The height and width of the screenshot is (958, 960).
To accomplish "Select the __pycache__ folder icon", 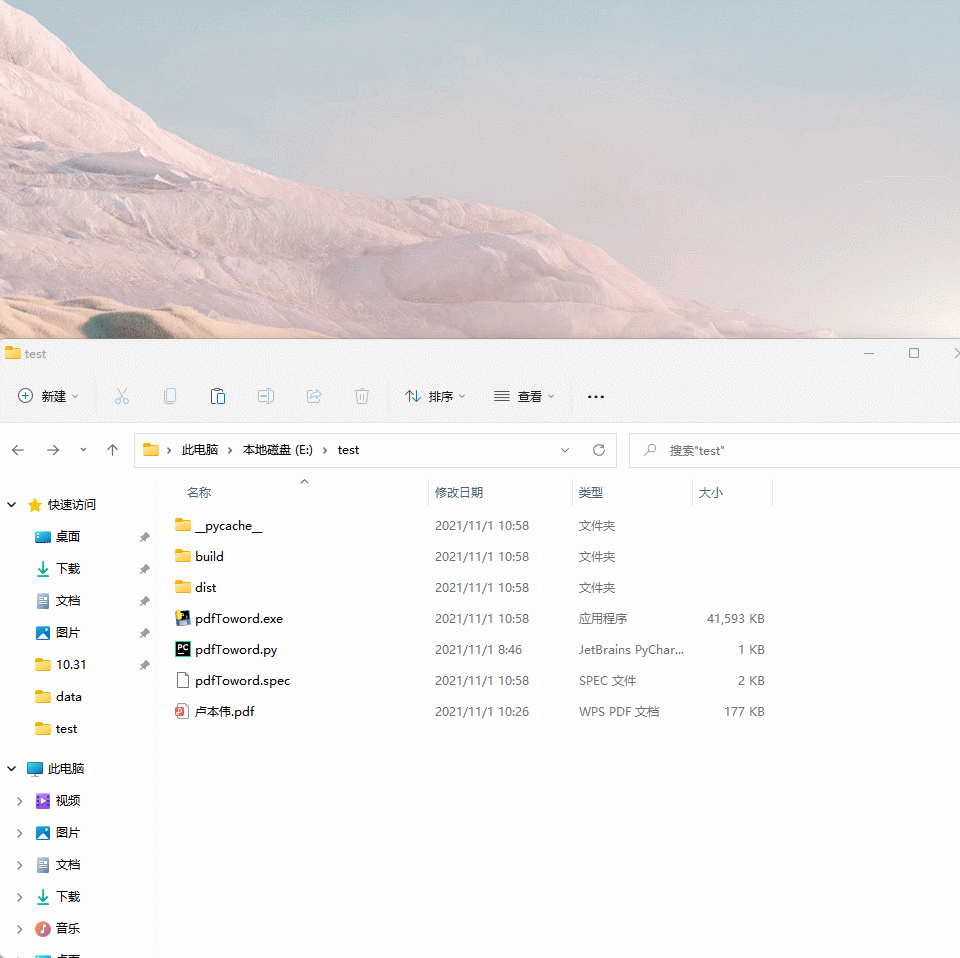I will coord(182,525).
